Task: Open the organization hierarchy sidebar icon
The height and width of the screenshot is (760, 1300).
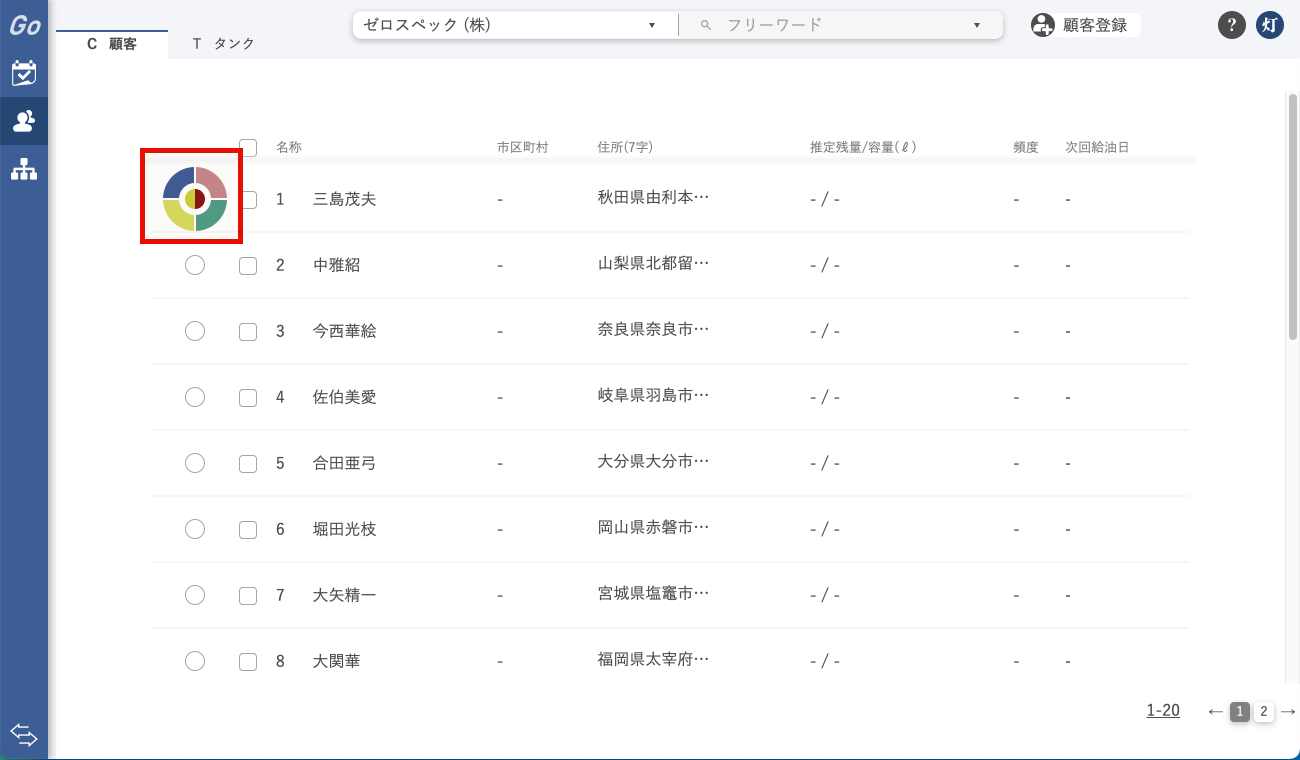Action: tap(24, 170)
